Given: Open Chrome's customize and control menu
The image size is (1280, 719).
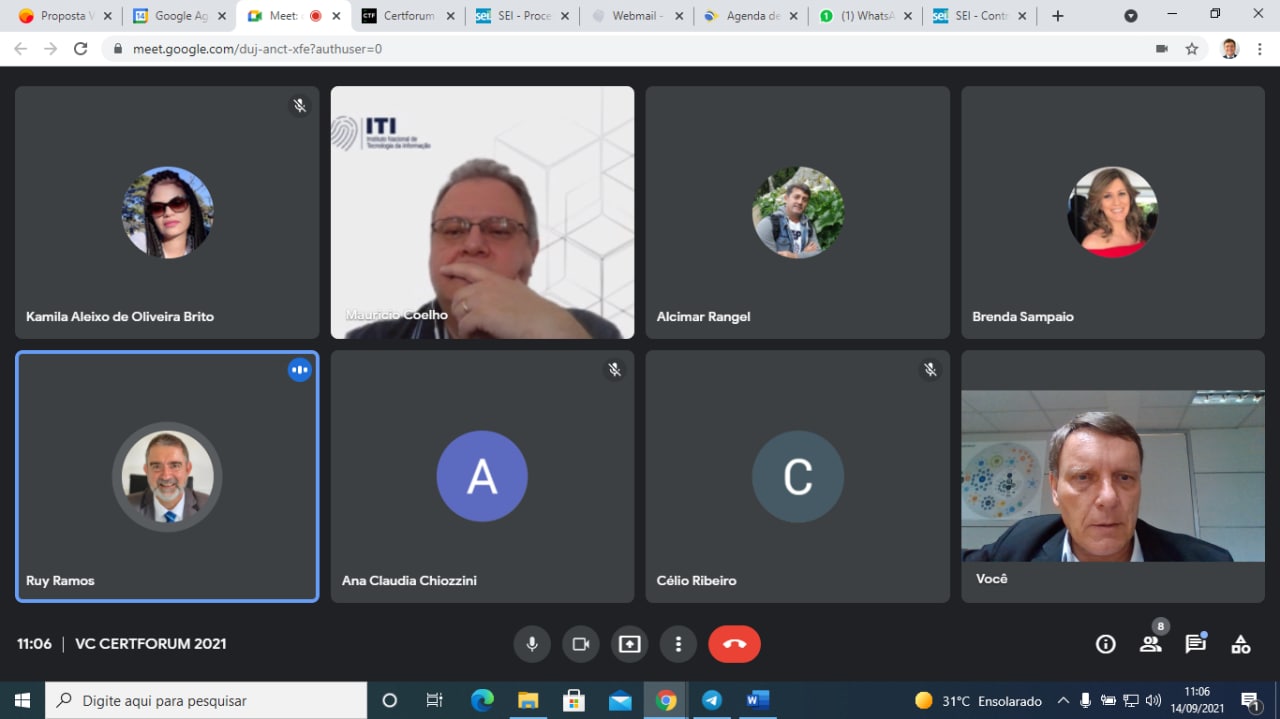Looking at the screenshot, I should point(1259,46).
